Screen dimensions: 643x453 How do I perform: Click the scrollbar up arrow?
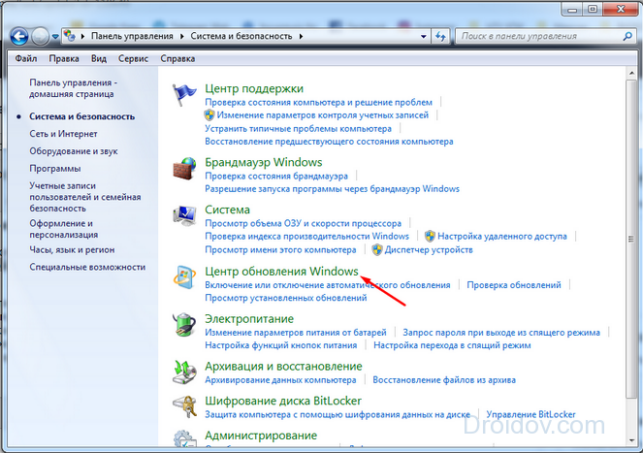pyautogui.click(x=631, y=73)
